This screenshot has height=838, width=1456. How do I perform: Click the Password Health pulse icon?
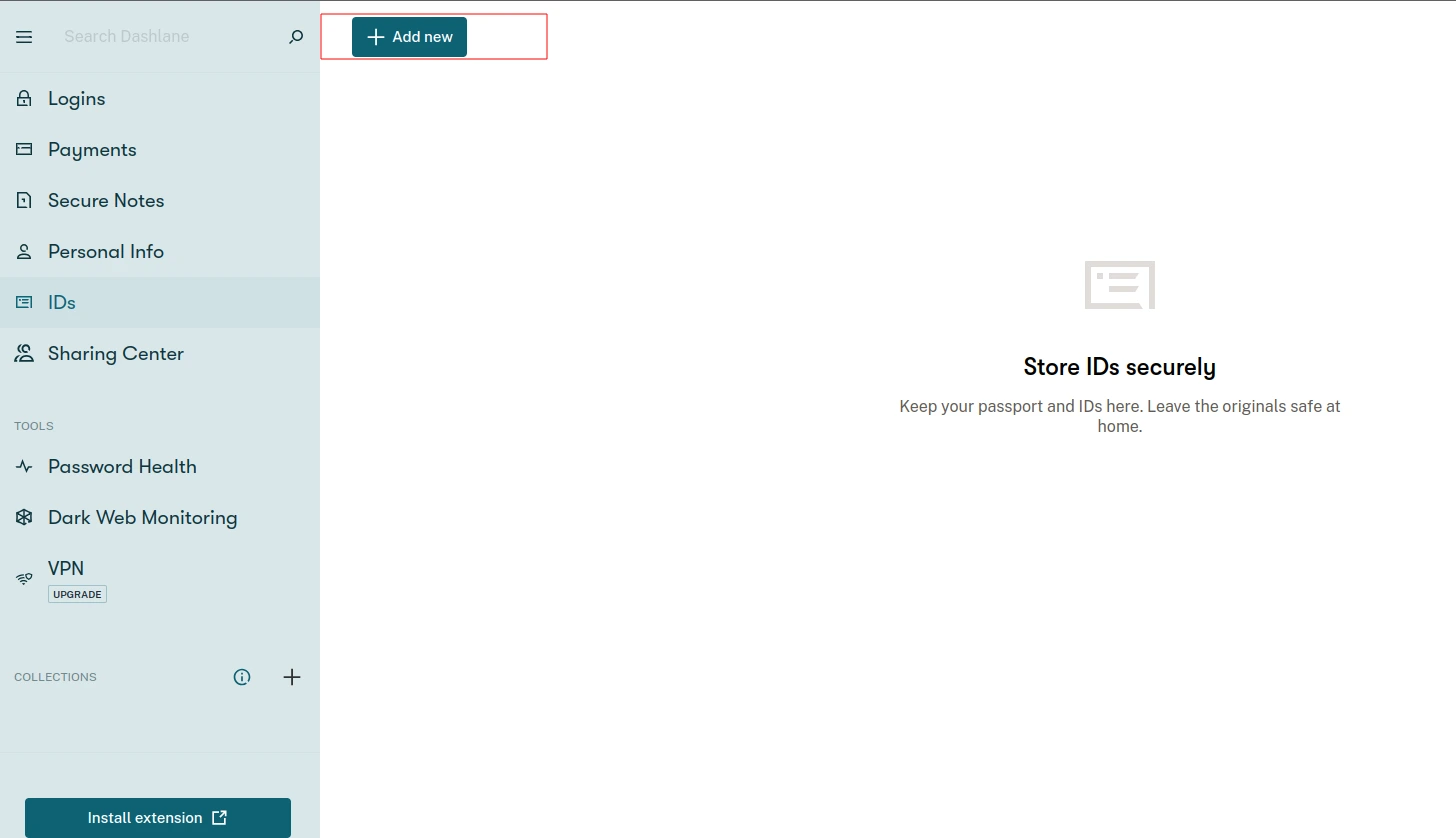tap(24, 467)
